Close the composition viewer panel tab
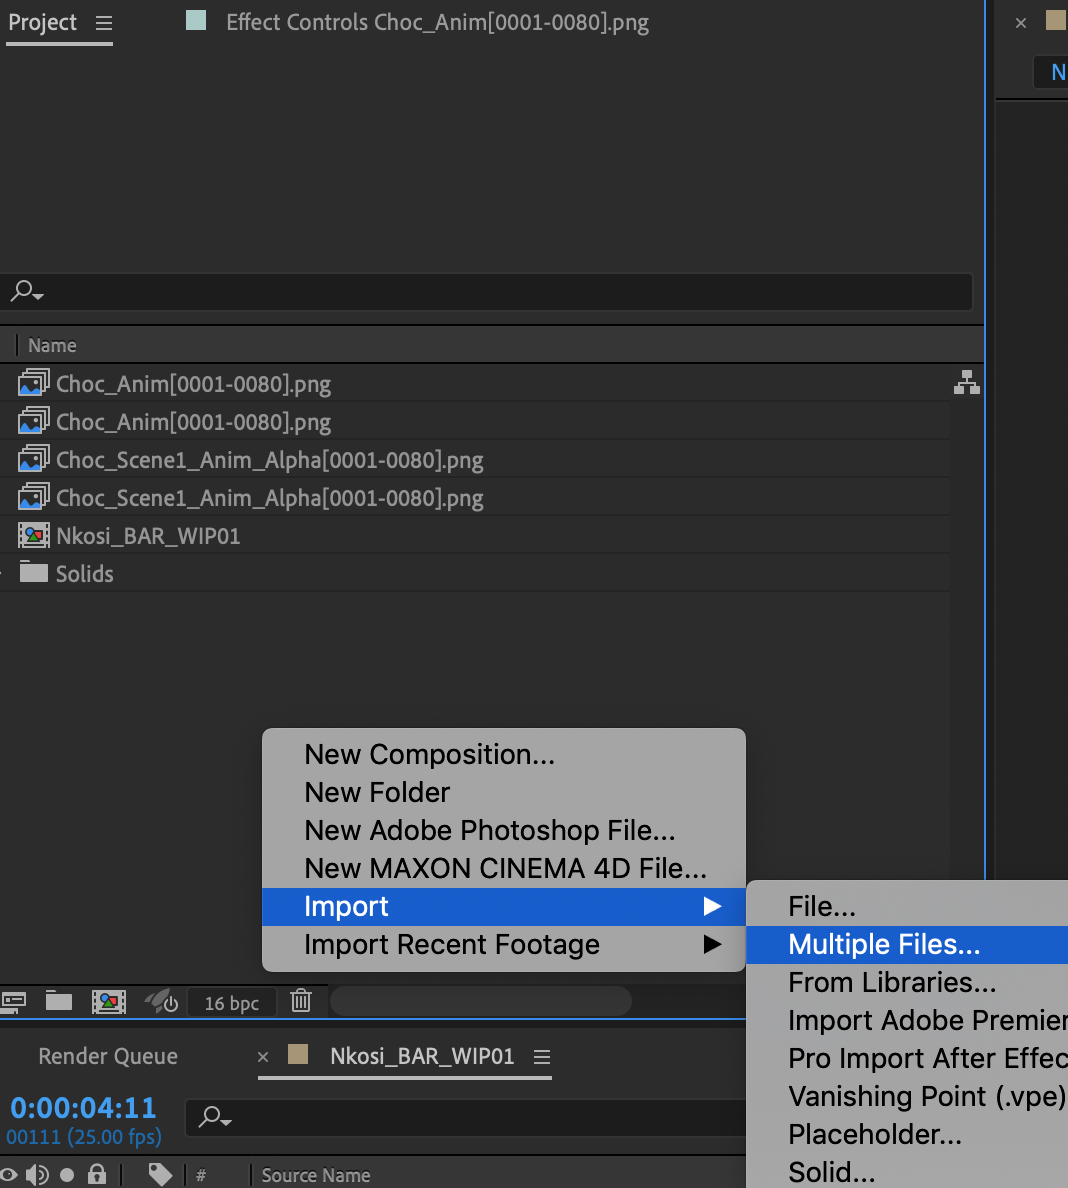 pos(1020,23)
